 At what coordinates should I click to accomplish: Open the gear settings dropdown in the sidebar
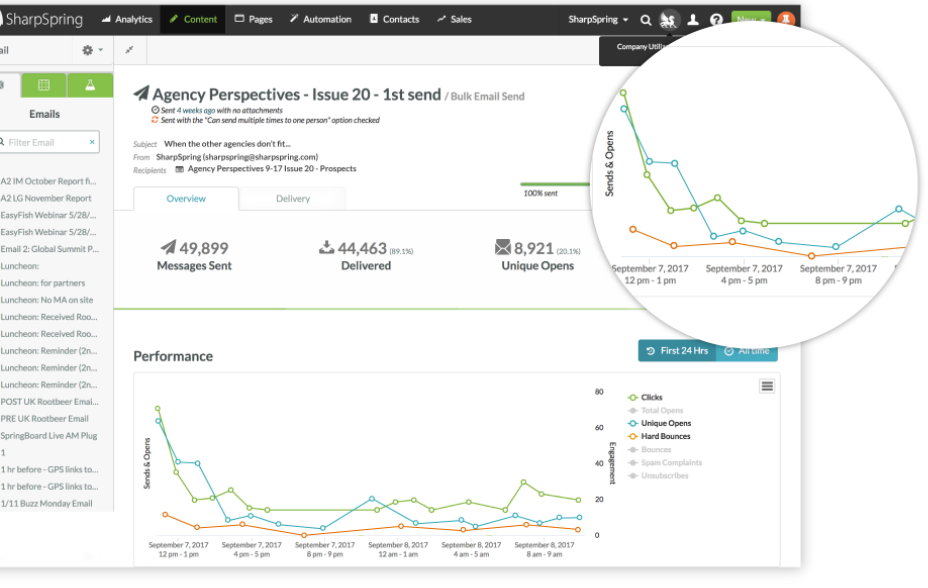click(x=89, y=48)
